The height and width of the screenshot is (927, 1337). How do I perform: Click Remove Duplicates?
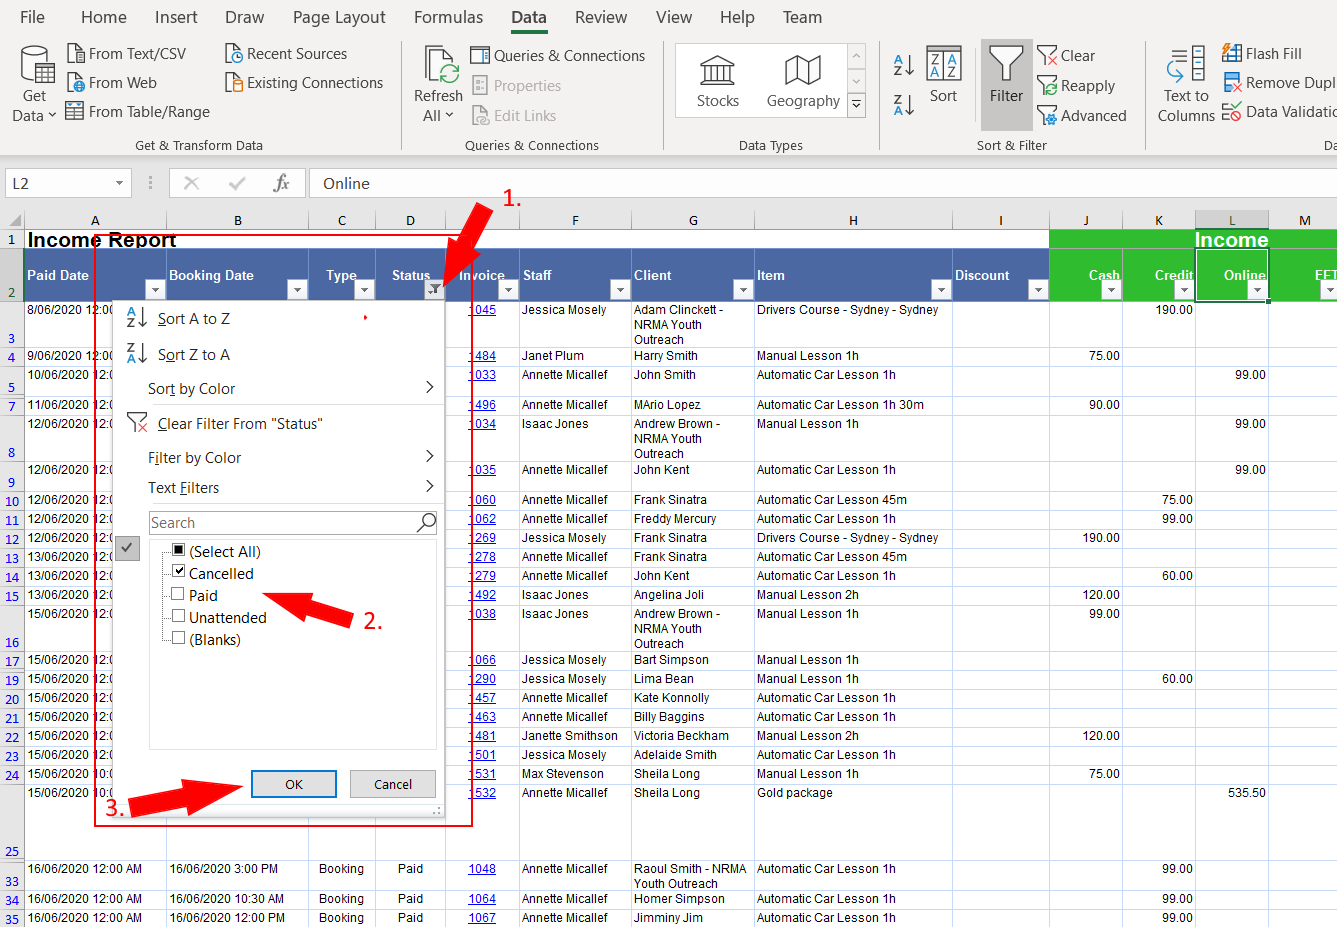(1279, 83)
